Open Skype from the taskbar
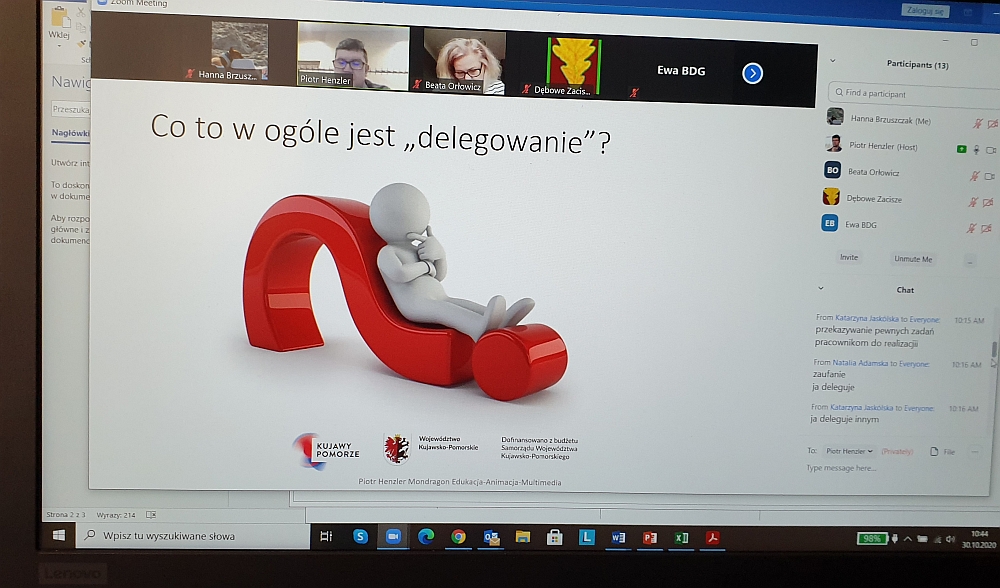1000x588 pixels. coord(360,537)
